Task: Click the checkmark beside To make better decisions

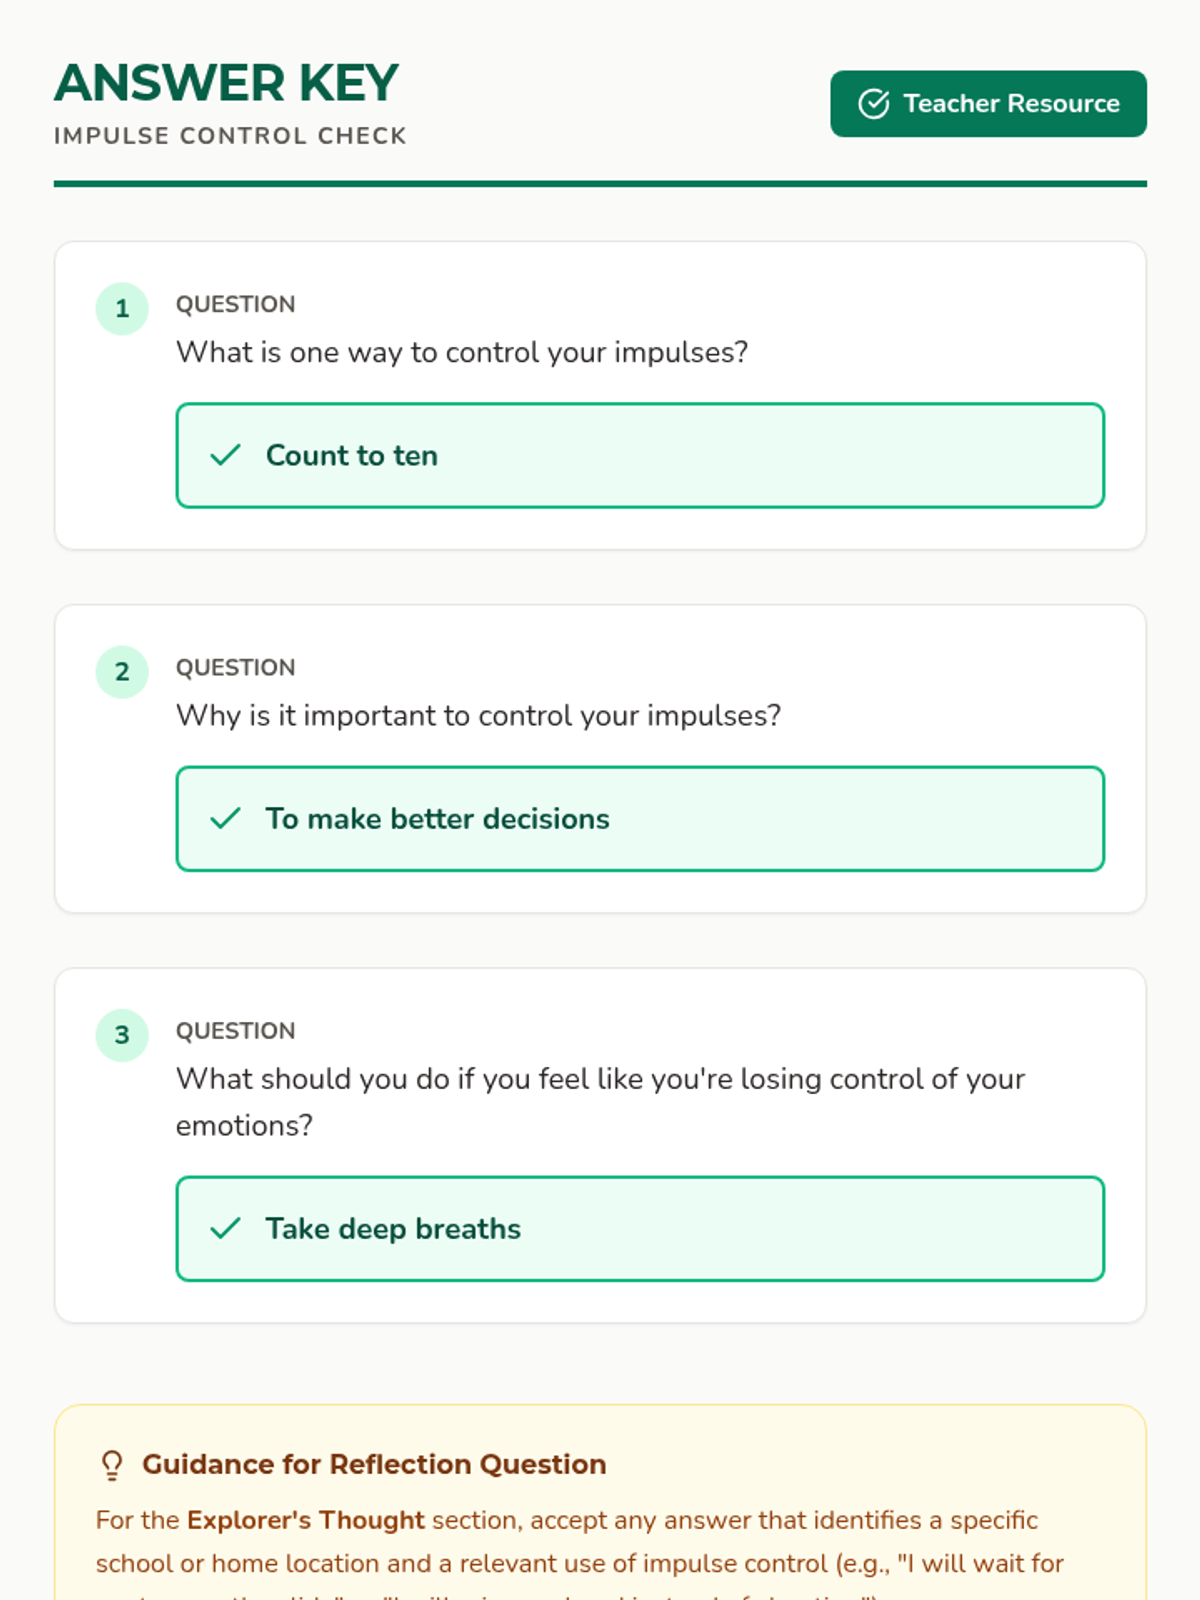Action: click(226, 819)
